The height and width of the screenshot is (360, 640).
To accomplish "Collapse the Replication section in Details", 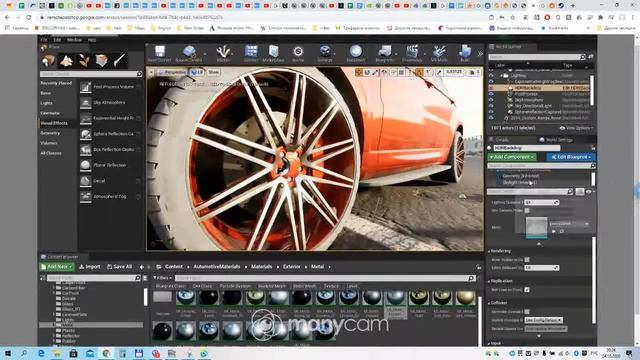I will [x=489, y=281].
